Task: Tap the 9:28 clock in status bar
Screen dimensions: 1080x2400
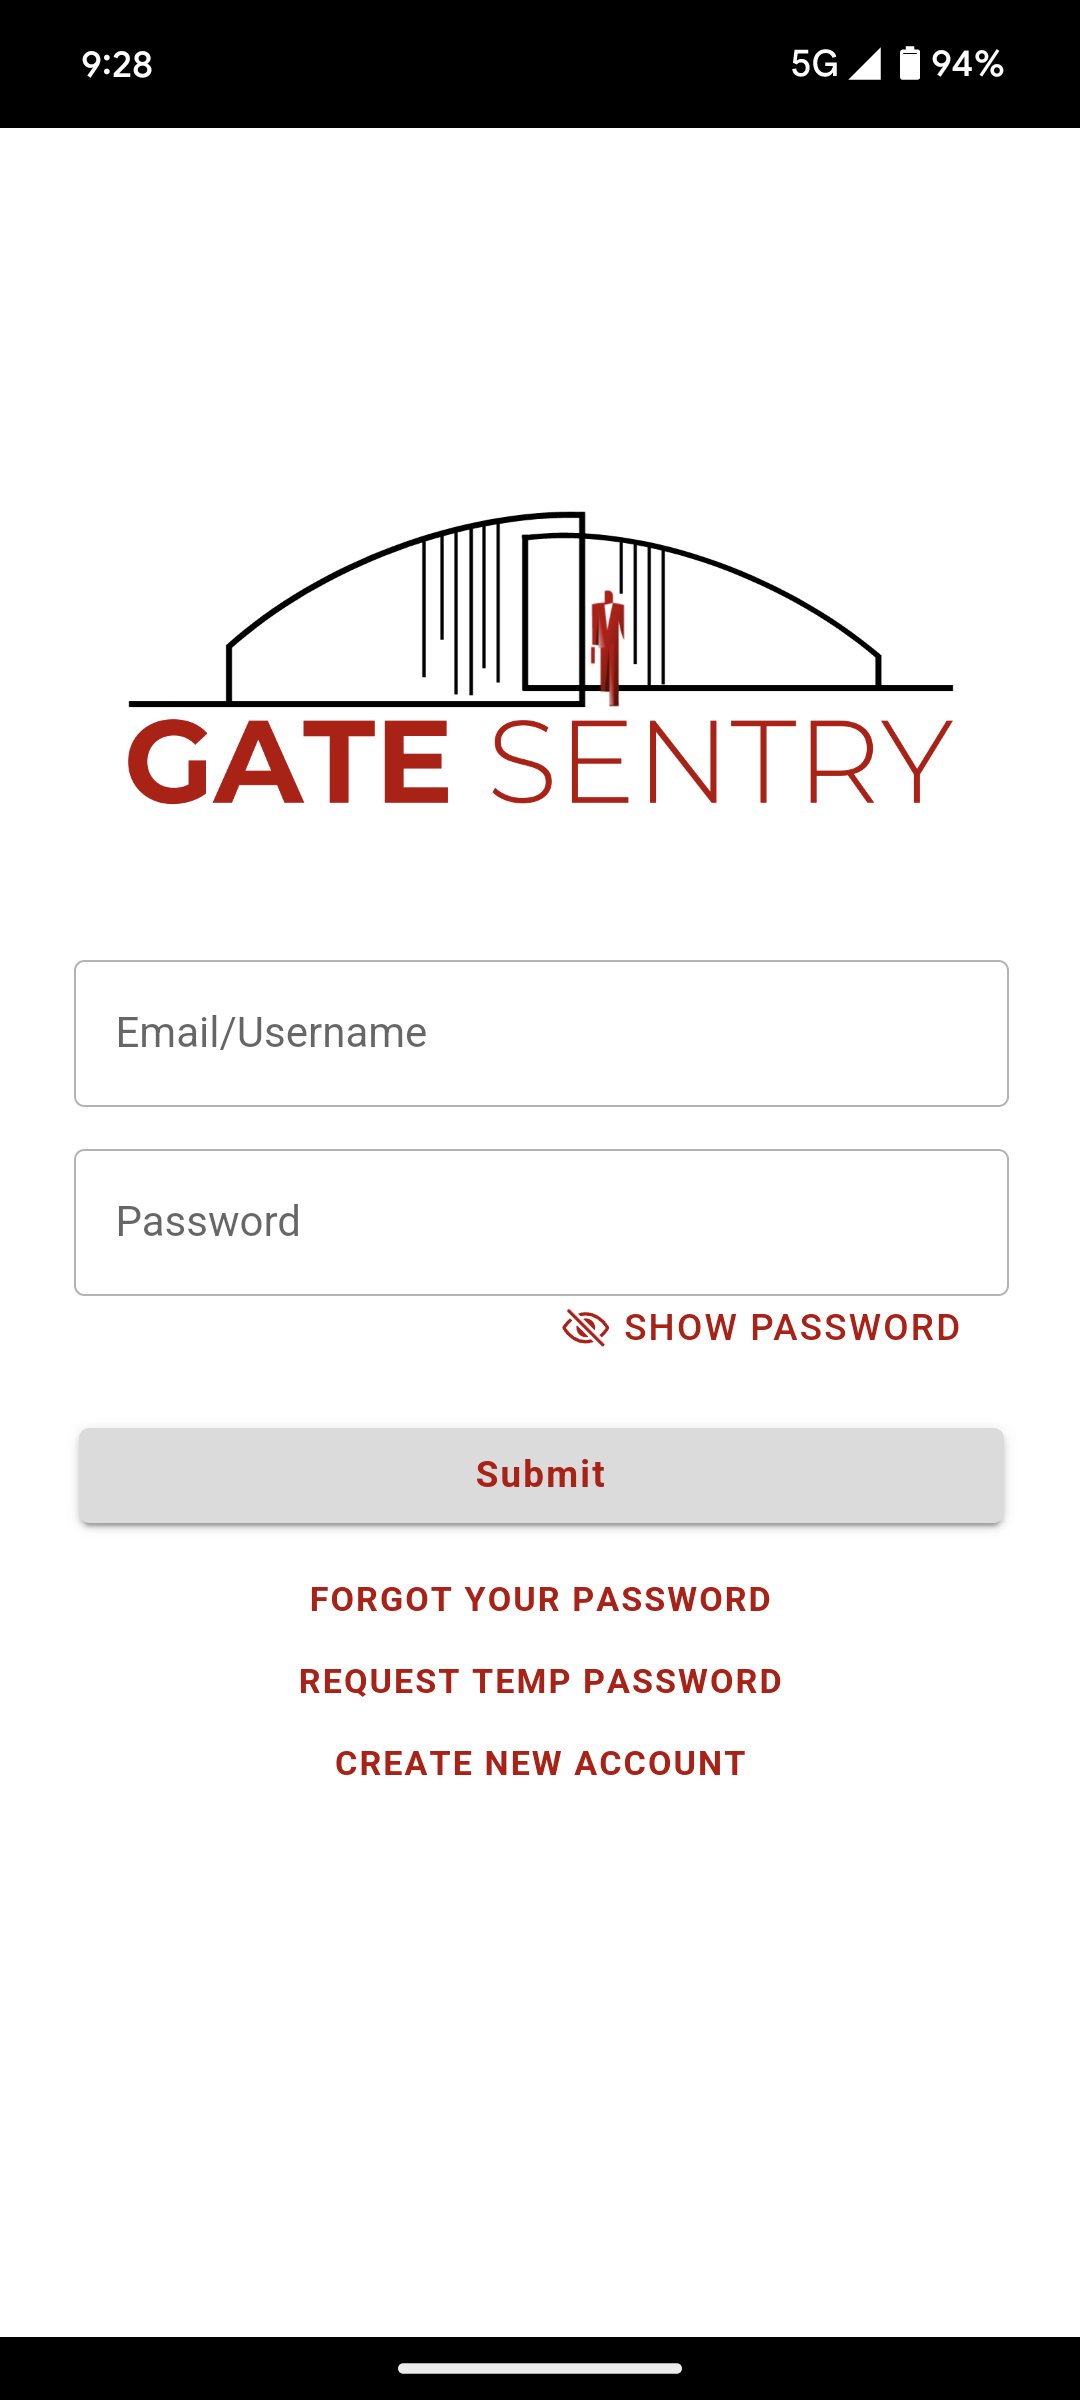Action: click(x=117, y=65)
